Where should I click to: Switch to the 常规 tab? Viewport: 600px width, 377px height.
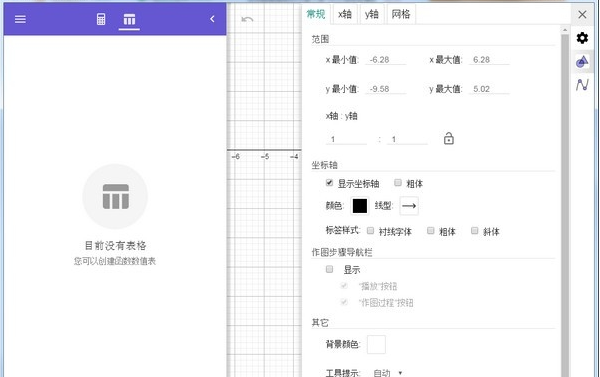click(x=316, y=14)
